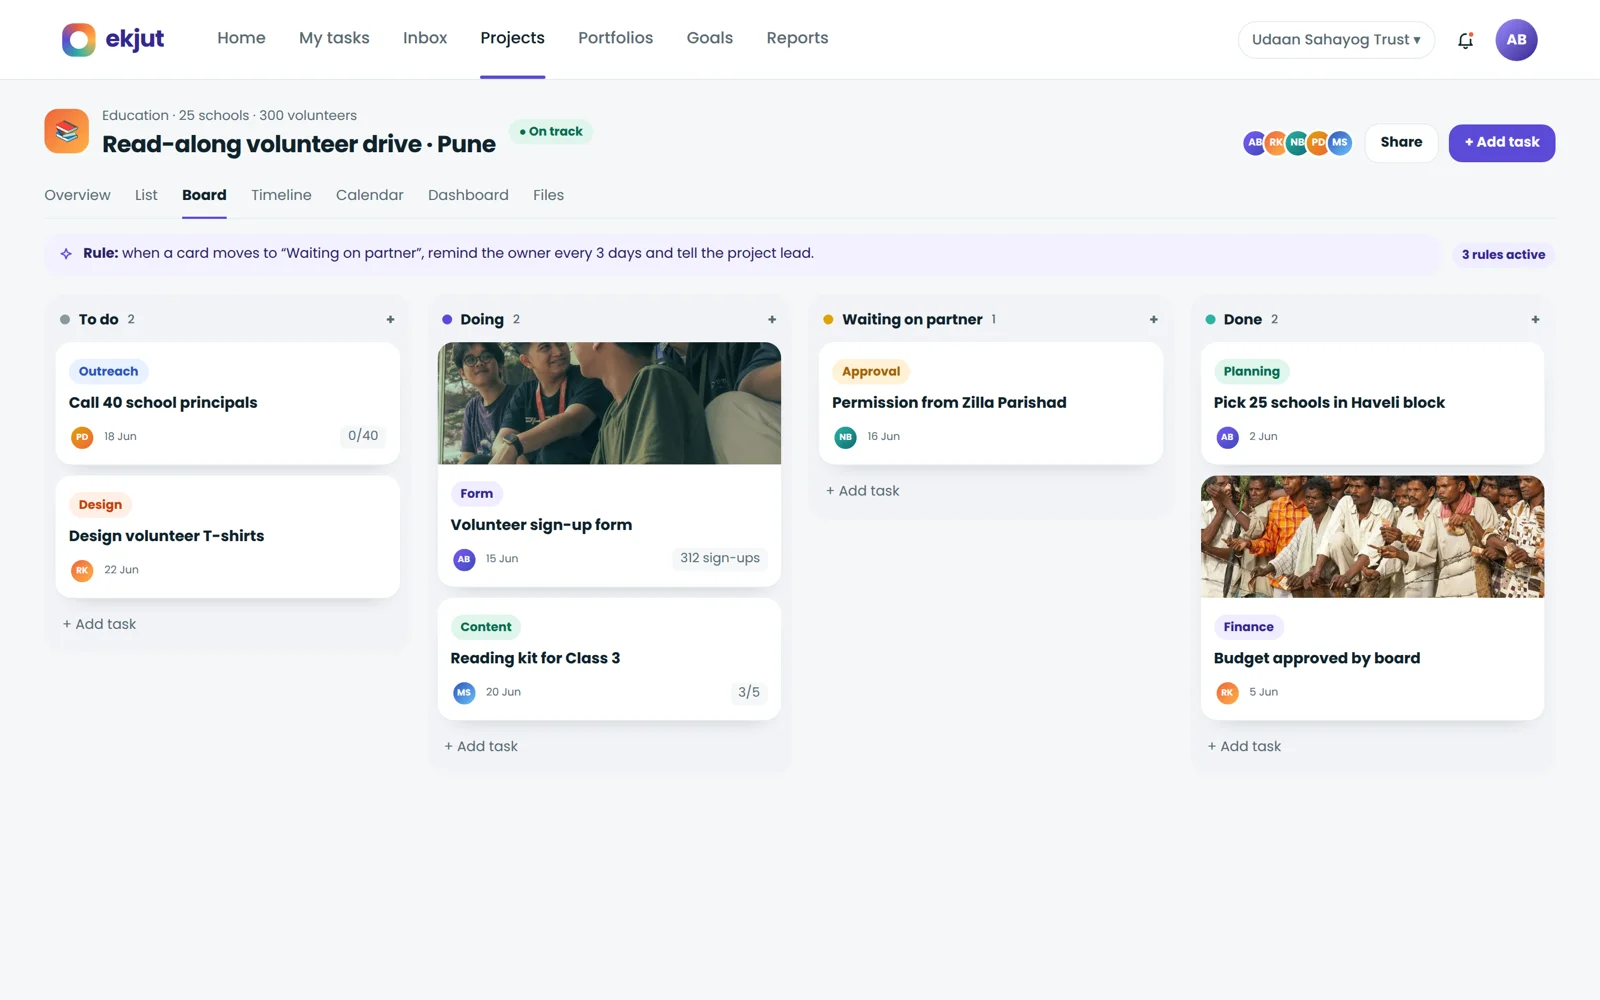Switch to the List view tab
Viewport: 1600px width, 1000px height.
pos(146,195)
